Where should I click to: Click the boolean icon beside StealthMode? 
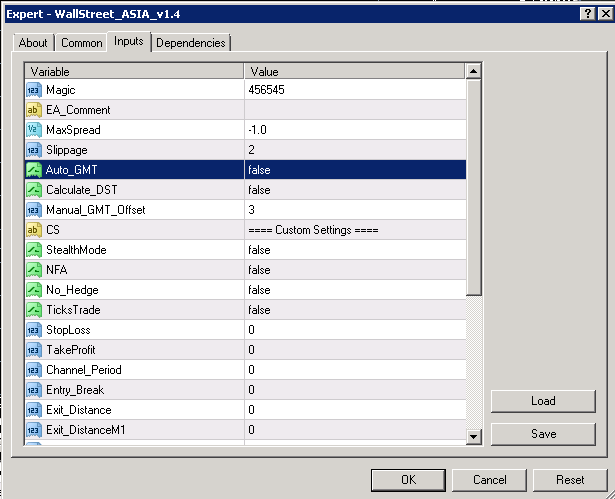[x=34, y=250]
